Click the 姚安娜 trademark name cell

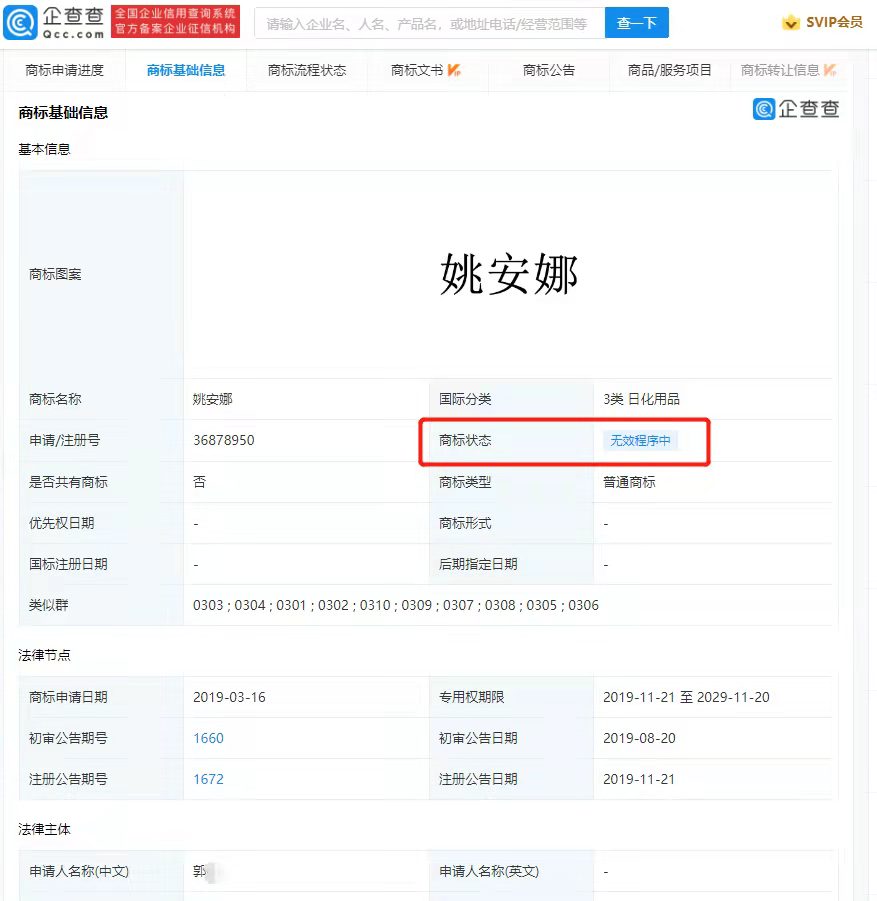click(213, 399)
